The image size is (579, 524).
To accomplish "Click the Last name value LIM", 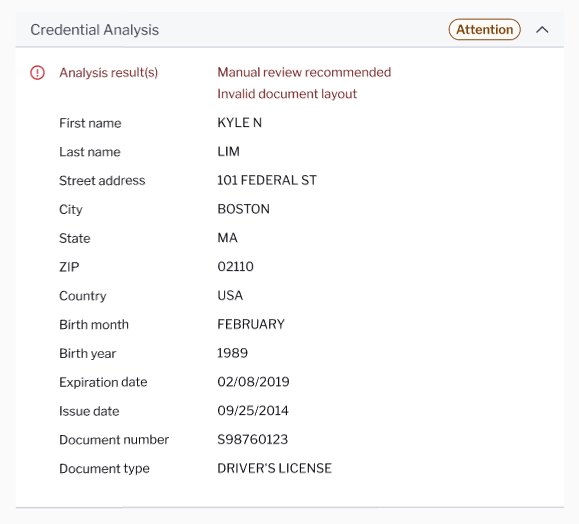I will (228, 151).
